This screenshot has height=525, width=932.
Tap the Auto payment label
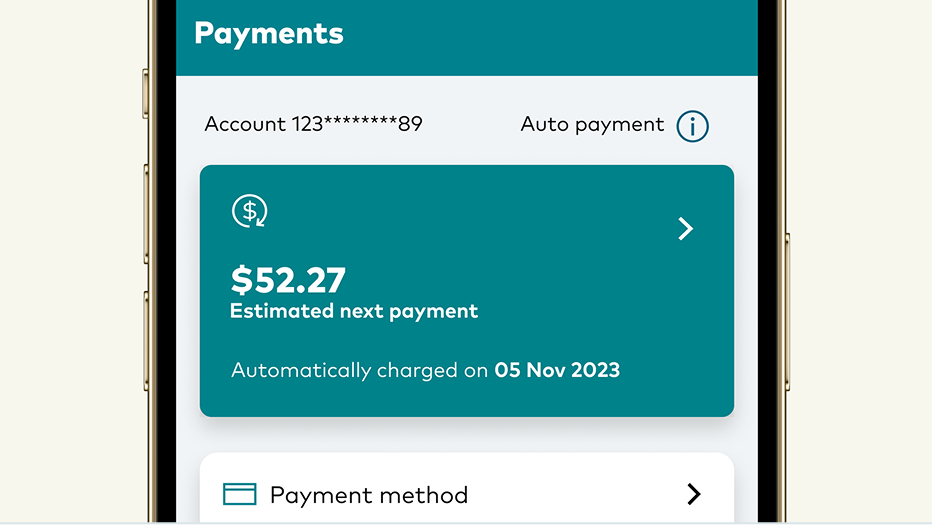pyautogui.click(x=592, y=125)
